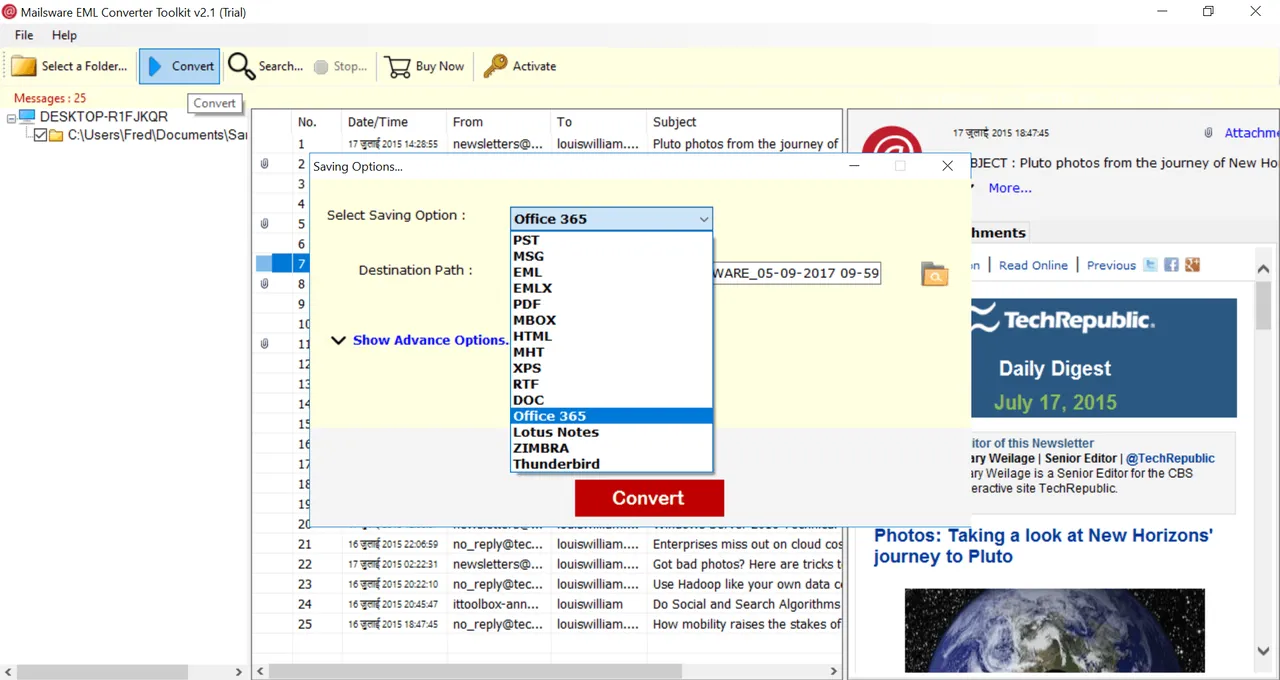Click the Activate key icon
The image size is (1280, 680).
coord(495,66)
